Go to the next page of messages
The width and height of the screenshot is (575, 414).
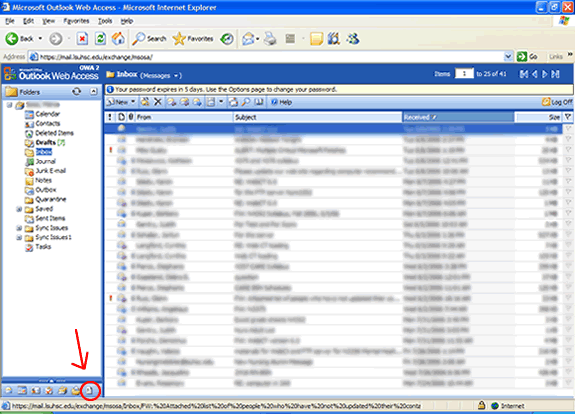click(x=545, y=74)
